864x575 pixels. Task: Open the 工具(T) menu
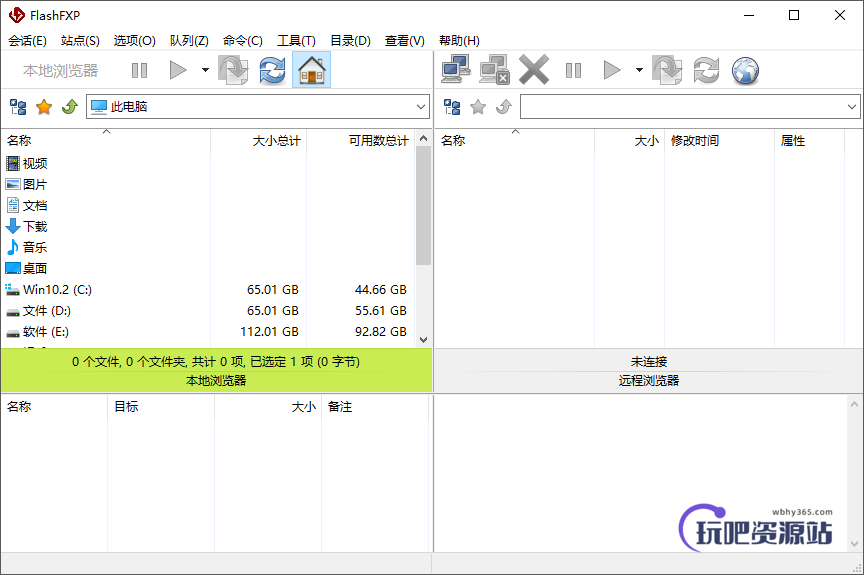[x=296, y=41]
